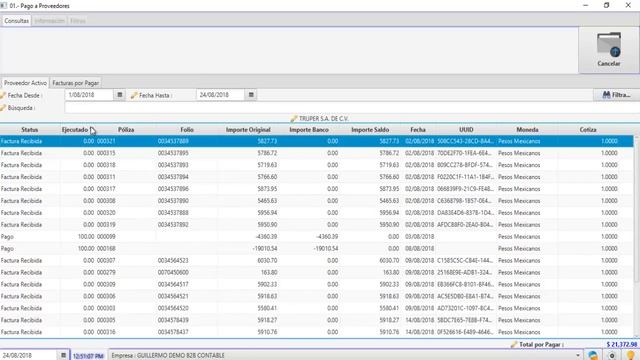Click the blue globe icon in the status bar
Viewport: 640px width, 360px height.
(x=593, y=356)
